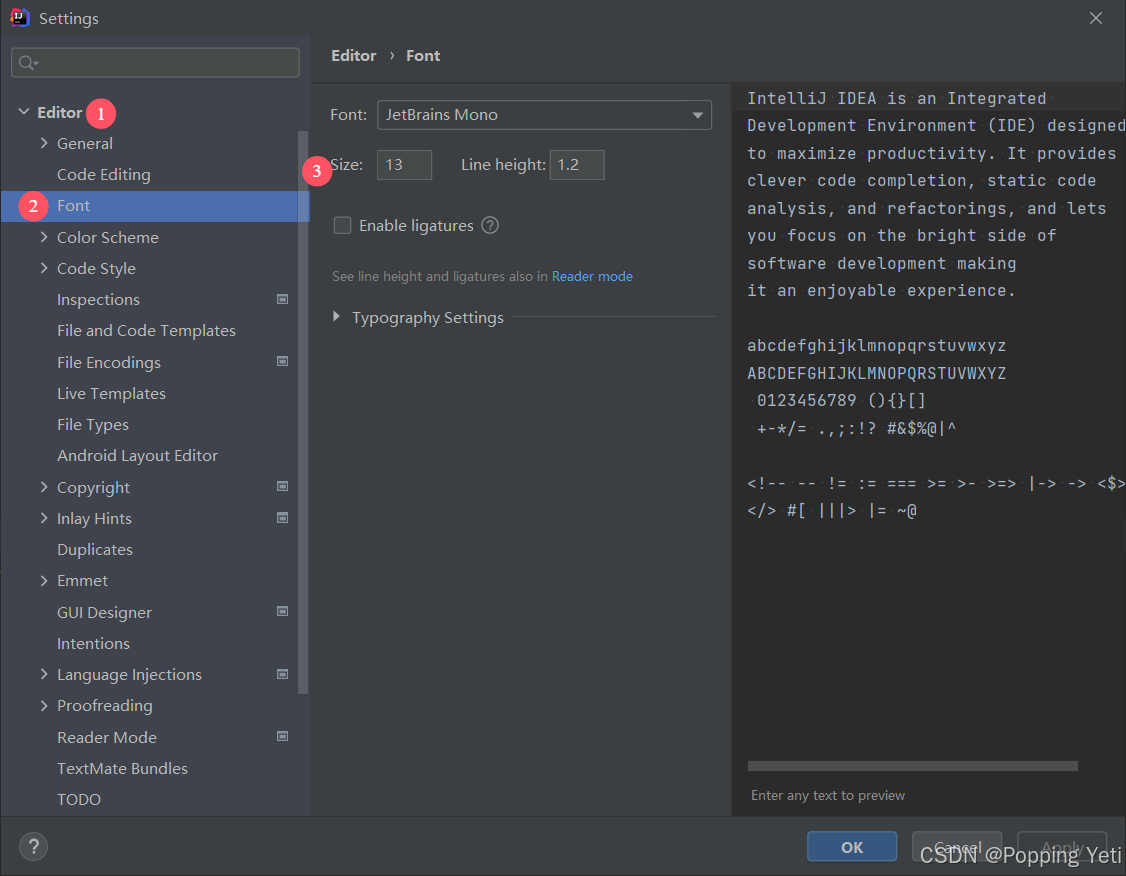This screenshot has width=1126, height=876.
Task: Click 'Enter any text to preview' hint
Action: pos(827,795)
